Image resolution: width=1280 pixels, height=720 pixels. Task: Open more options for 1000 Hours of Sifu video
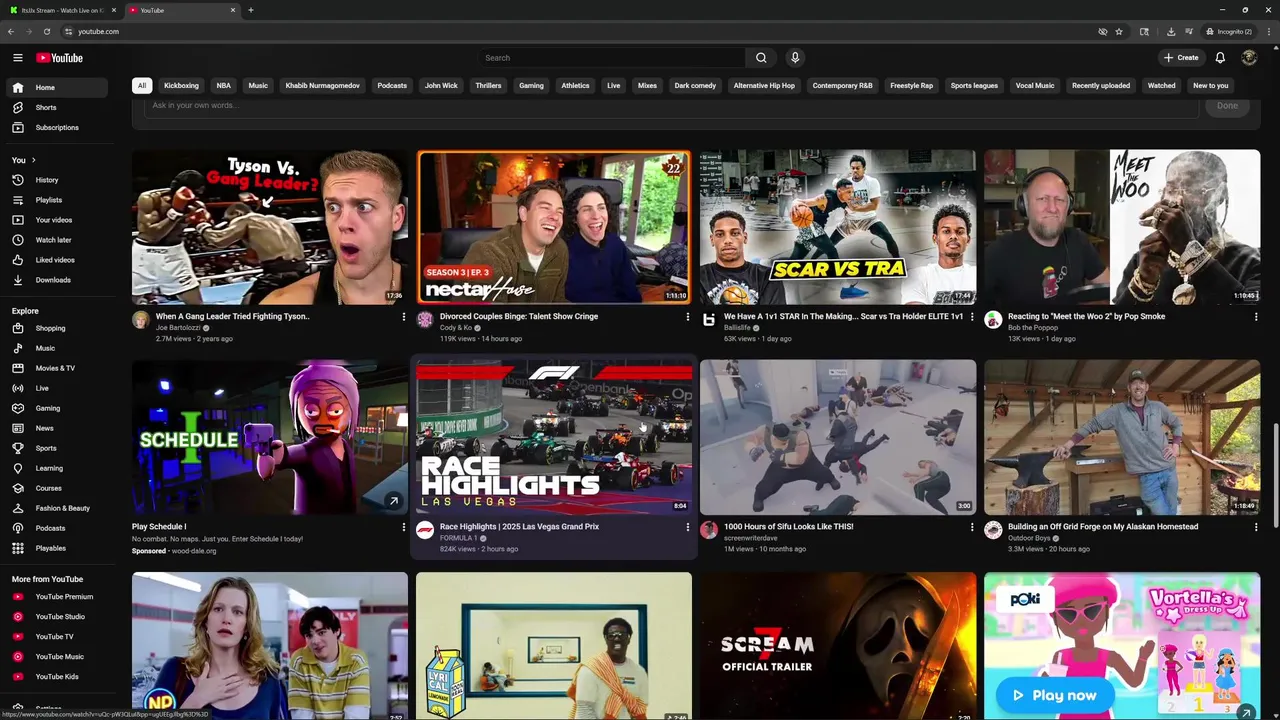click(972, 527)
